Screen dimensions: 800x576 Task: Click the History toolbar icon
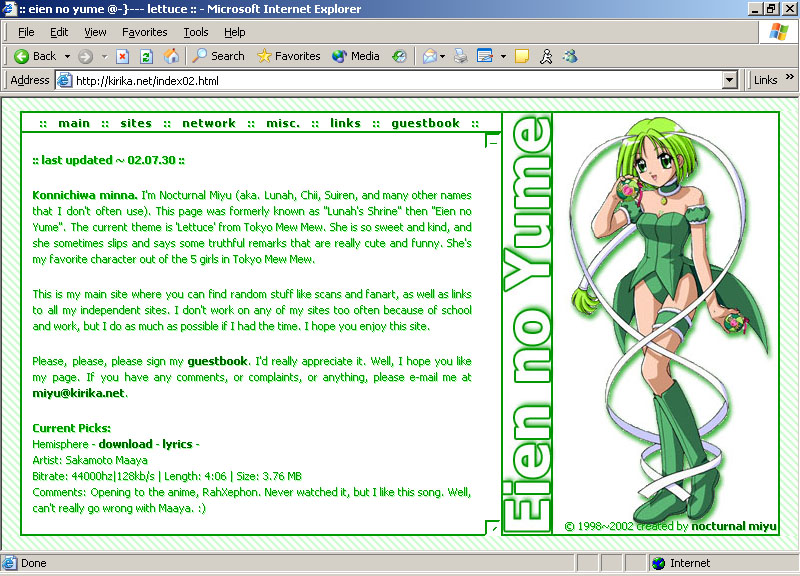pos(400,56)
